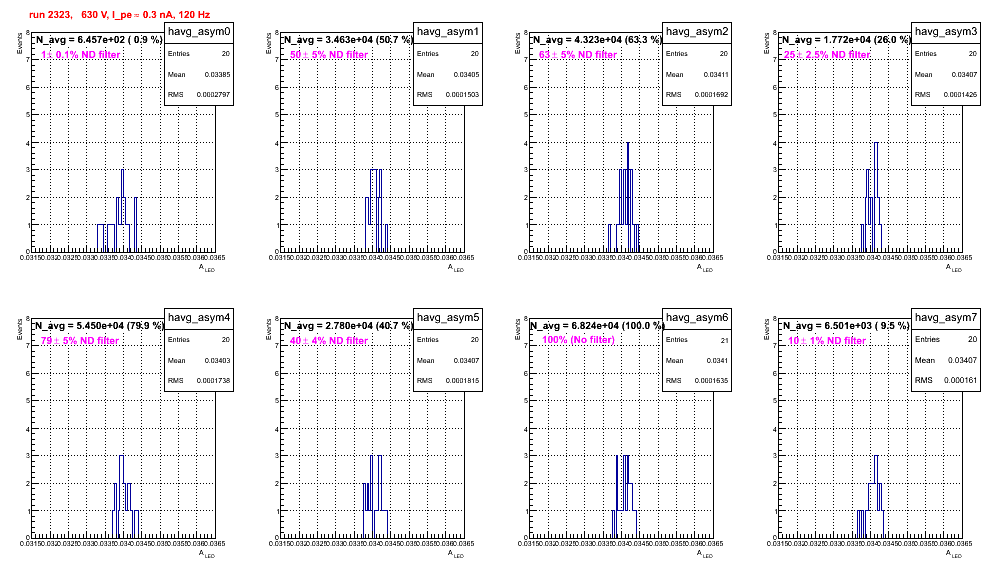Select the havg_asym1 stats box title
This screenshot has height=572, width=996.
click(448, 32)
